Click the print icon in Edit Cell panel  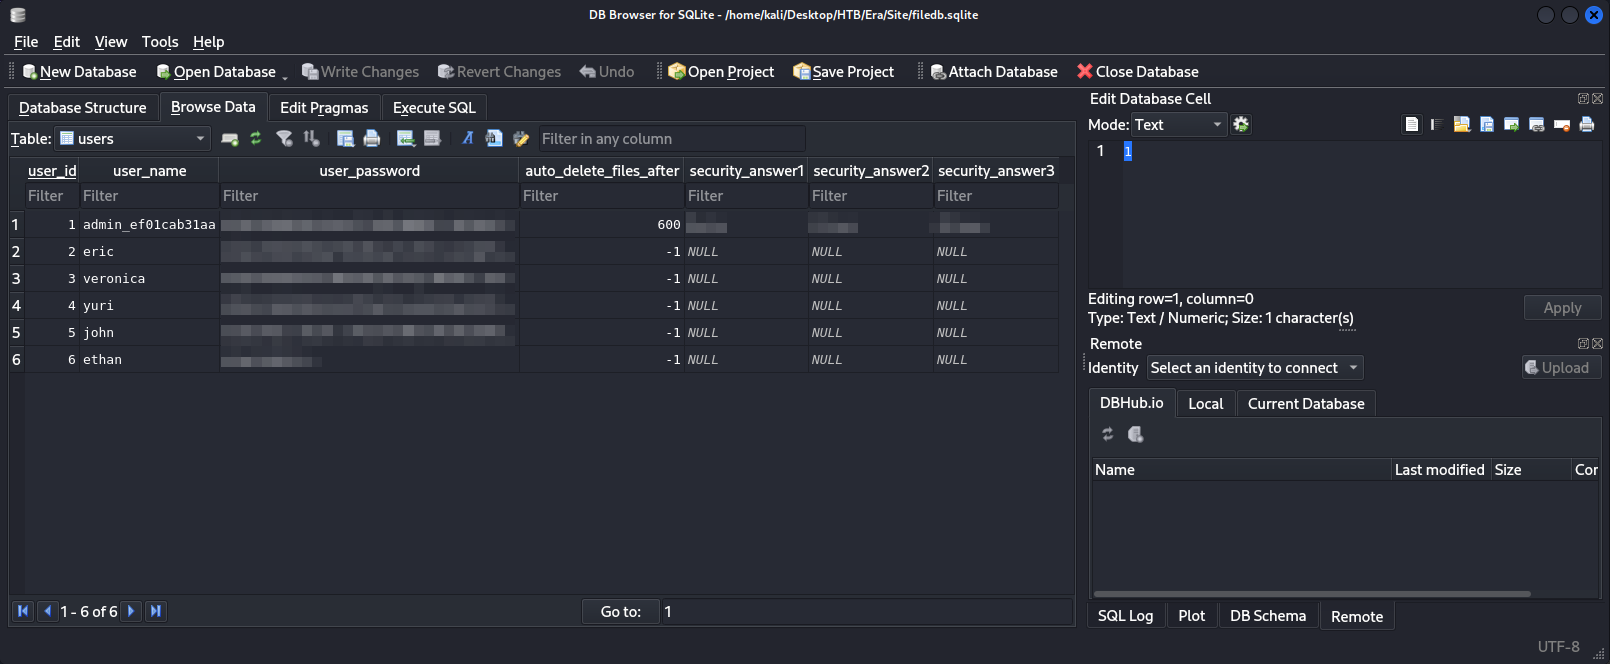click(x=1586, y=125)
